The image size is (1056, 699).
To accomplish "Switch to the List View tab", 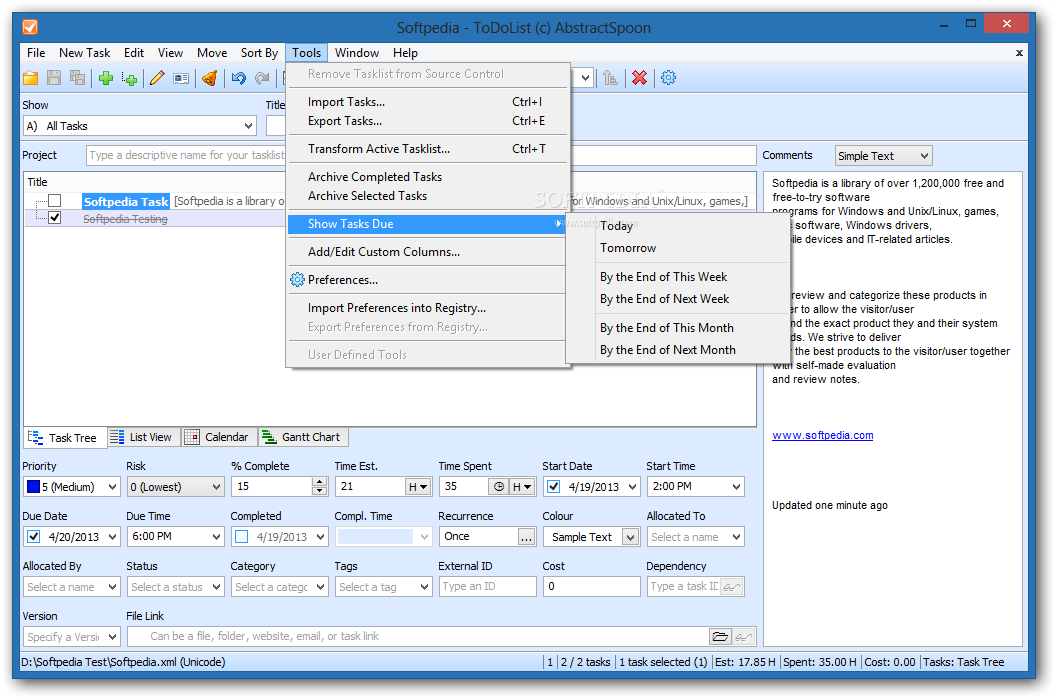I will point(143,437).
